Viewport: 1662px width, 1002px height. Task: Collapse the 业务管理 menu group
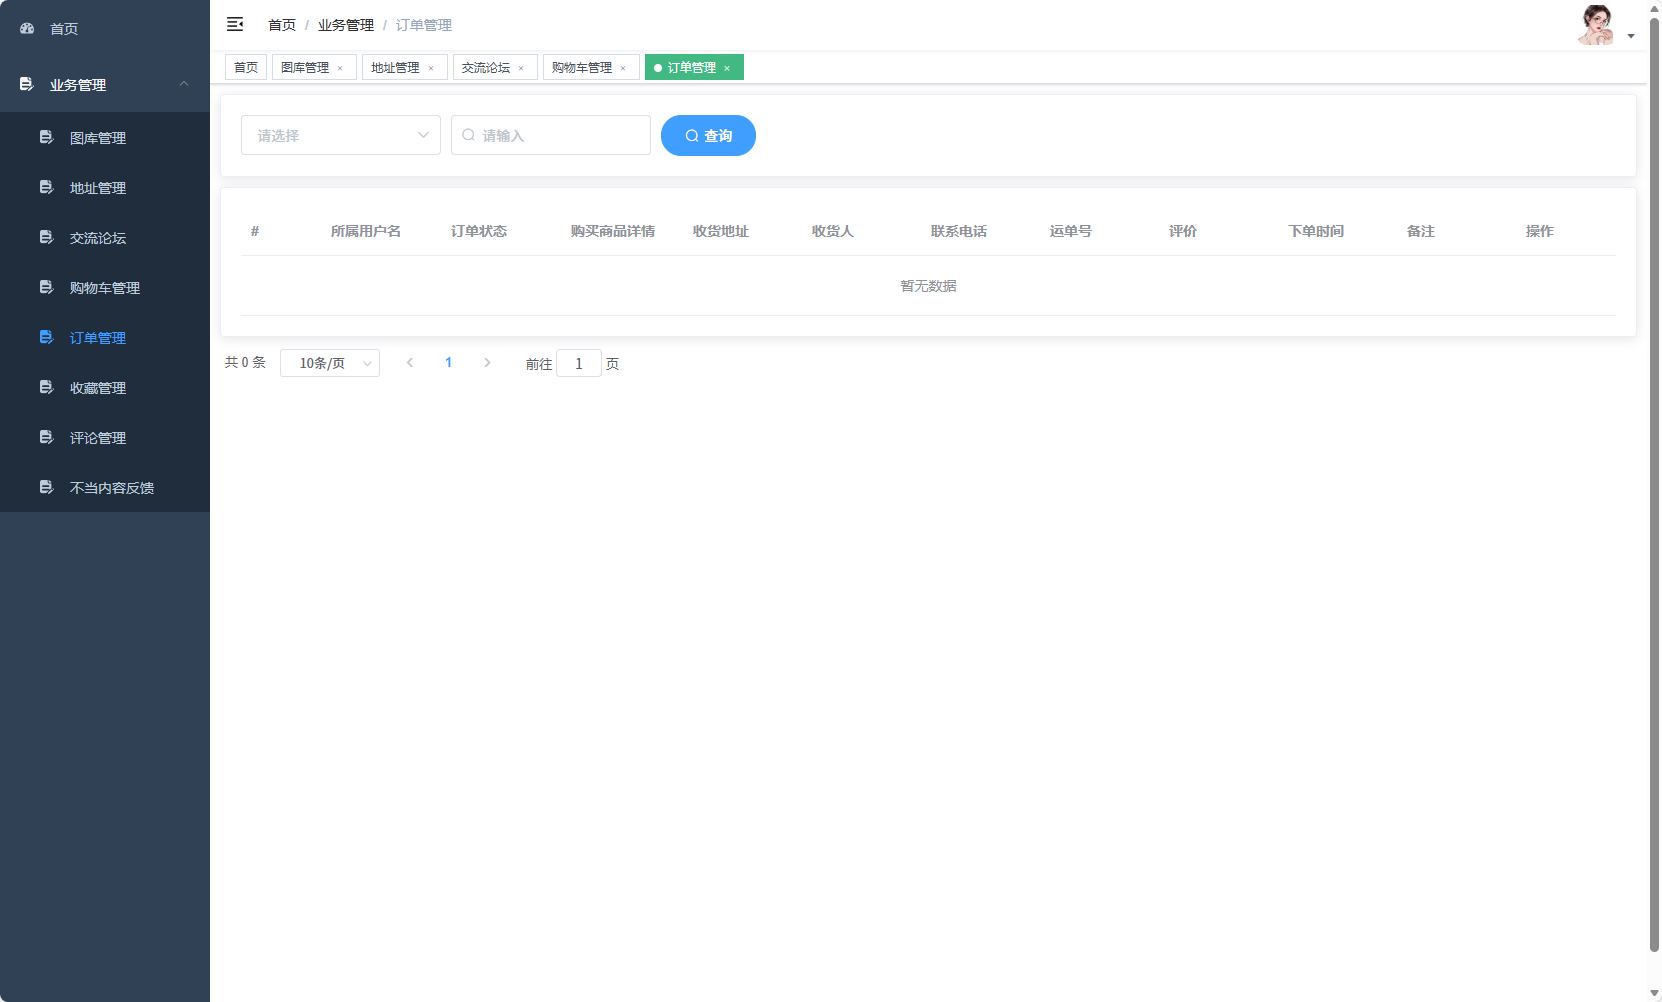[x=183, y=85]
